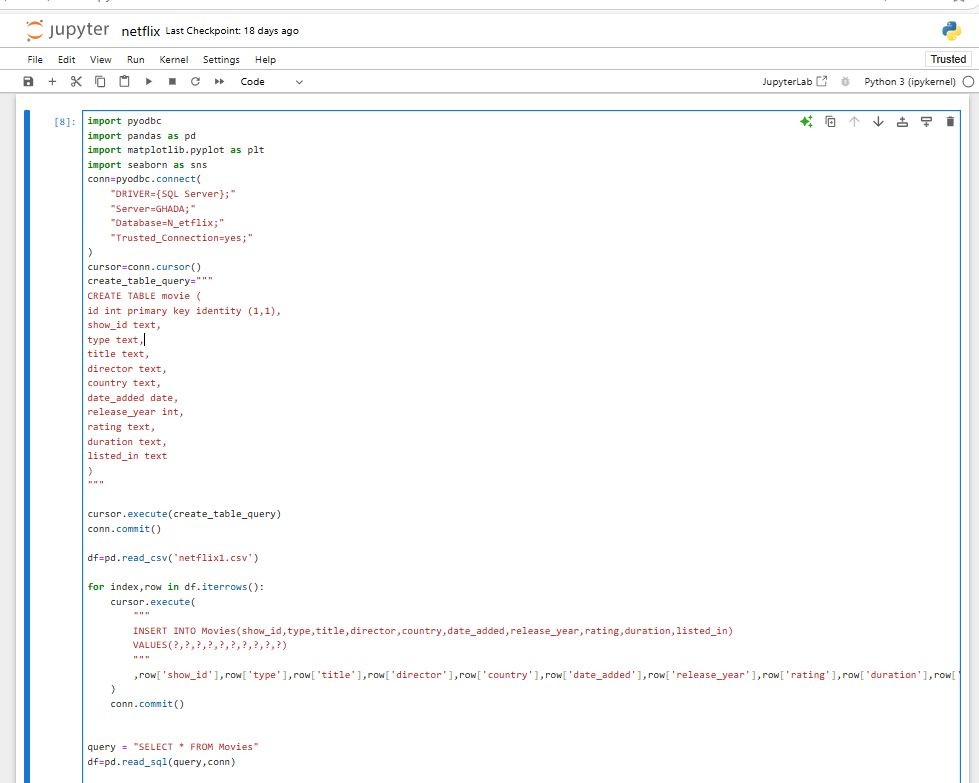Screen dimensions: 979x783
Task: Click the import seaborn as sns line
Action: click(147, 165)
